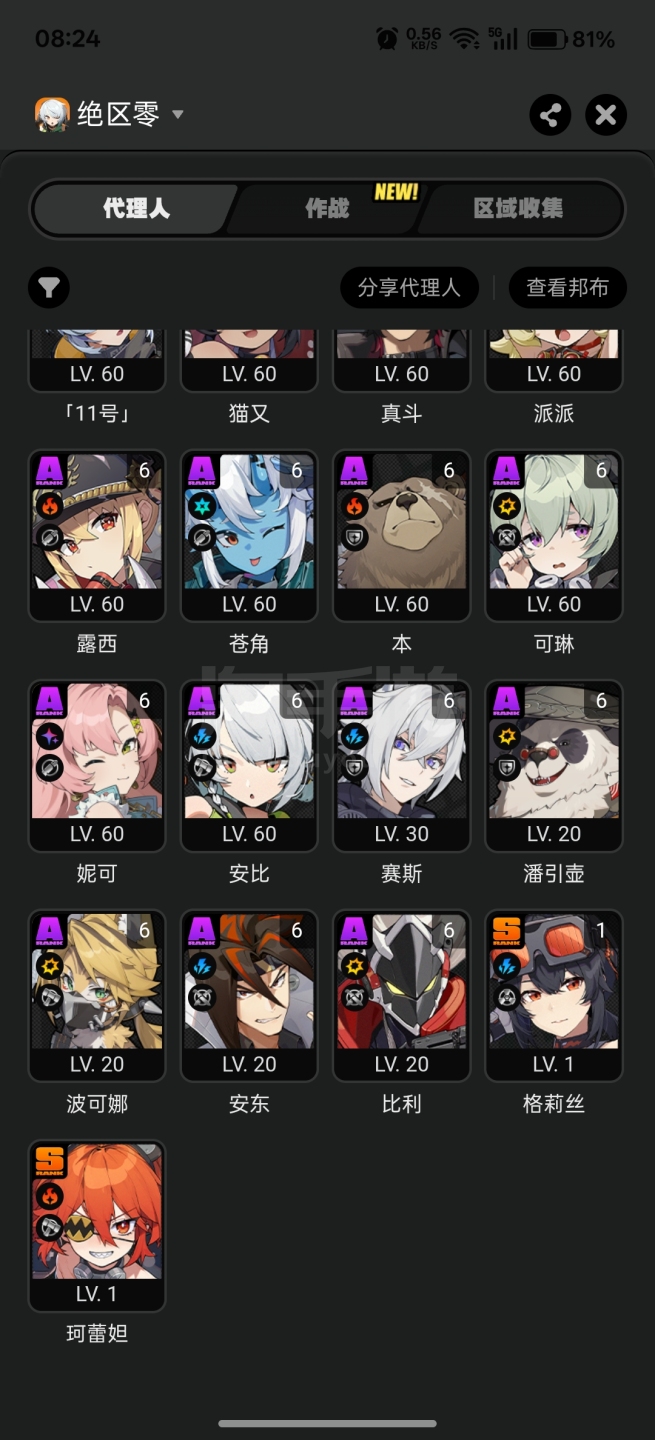Select the 代理人 tab
Image resolution: width=655 pixels, height=1440 pixels.
pos(136,208)
